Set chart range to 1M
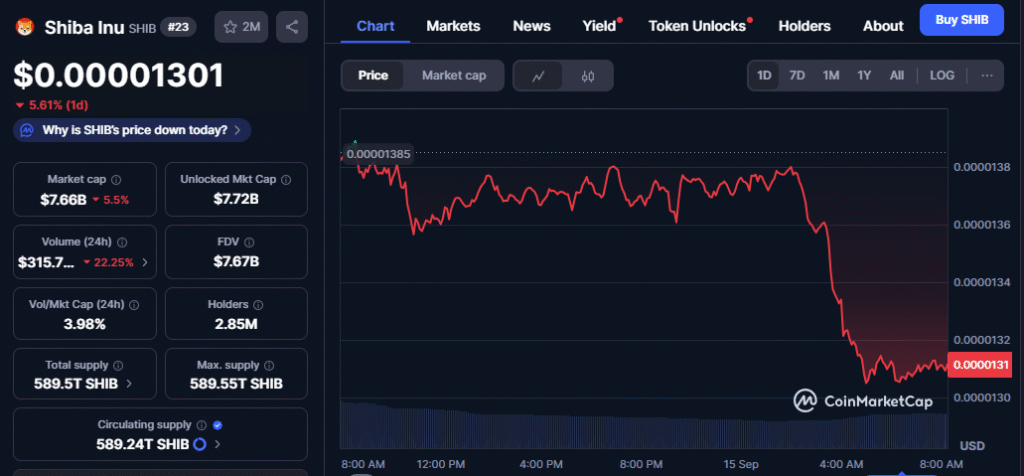 [831, 75]
